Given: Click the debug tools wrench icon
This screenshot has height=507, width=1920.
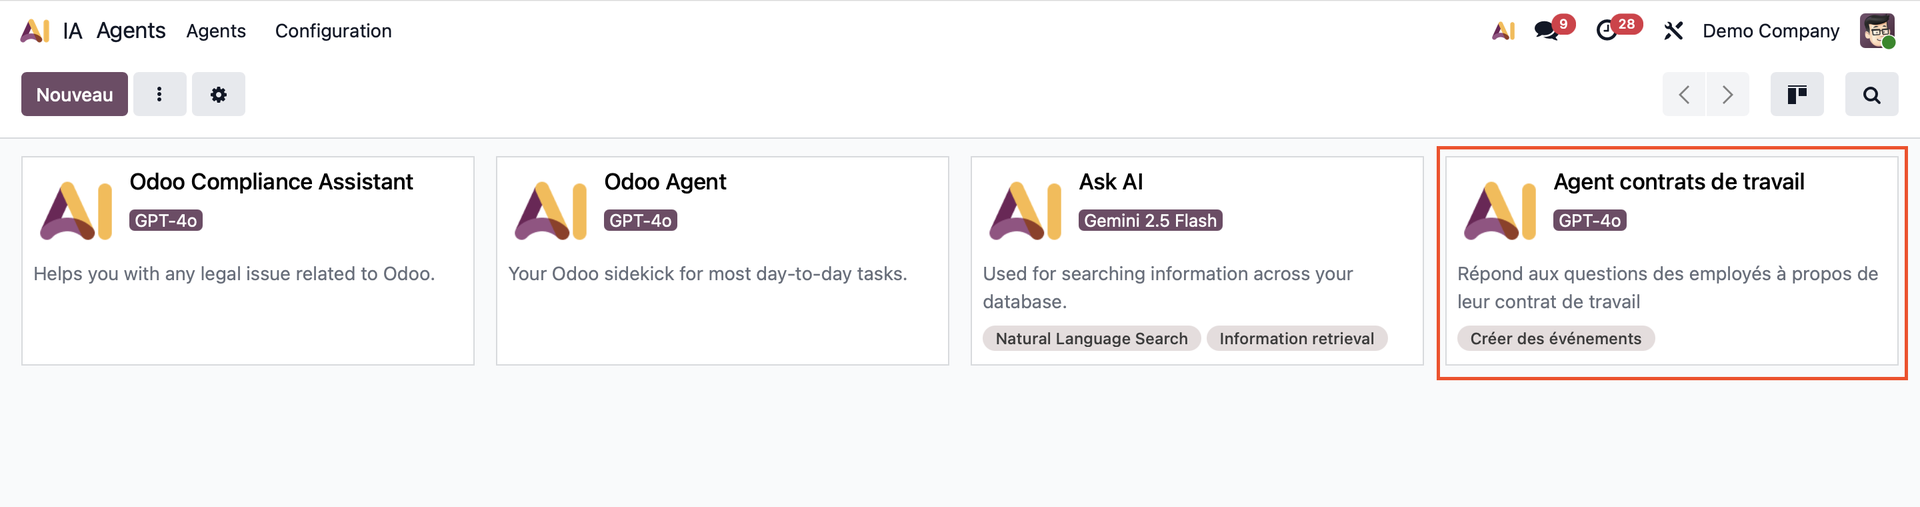Looking at the screenshot, I should tap(1673, 31).
